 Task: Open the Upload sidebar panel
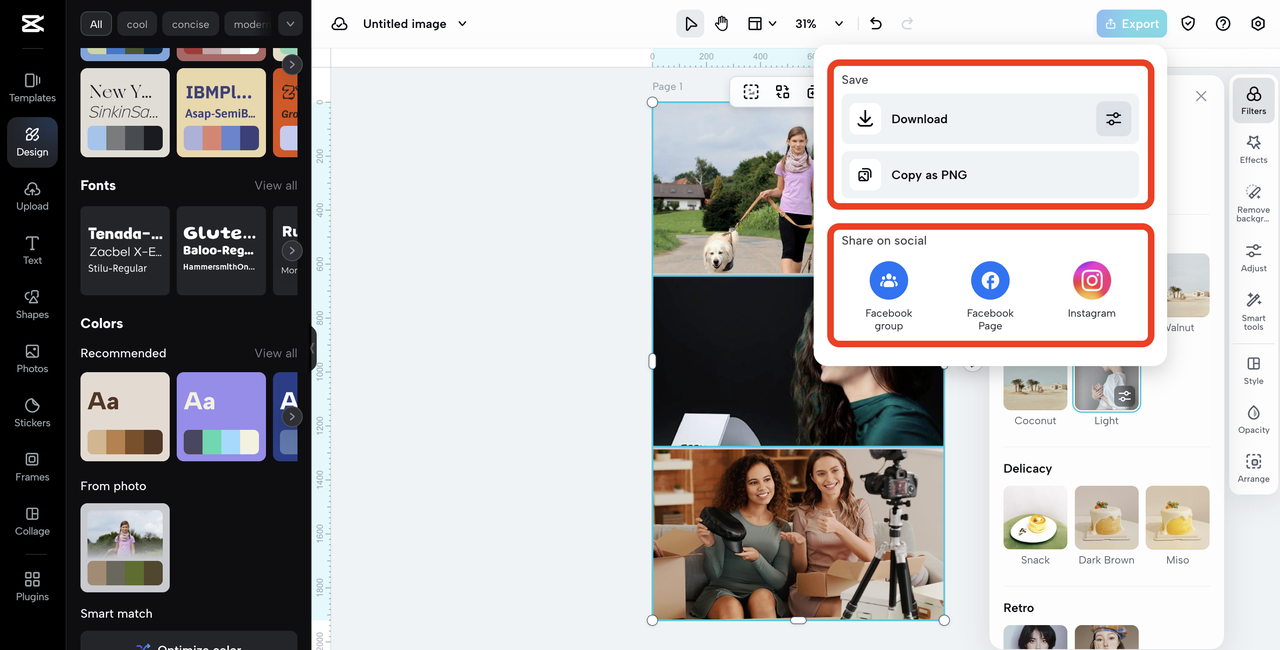point(32,196)
